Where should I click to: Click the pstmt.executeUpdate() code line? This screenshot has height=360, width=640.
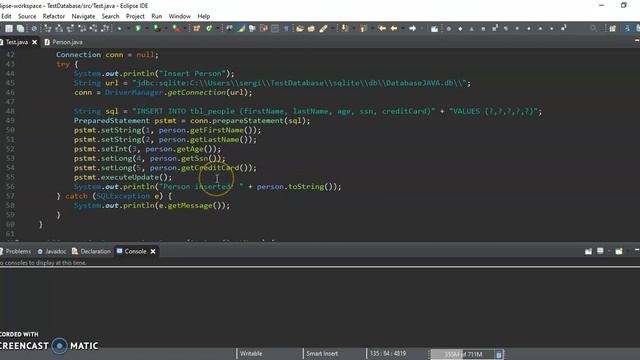[123, 177]
